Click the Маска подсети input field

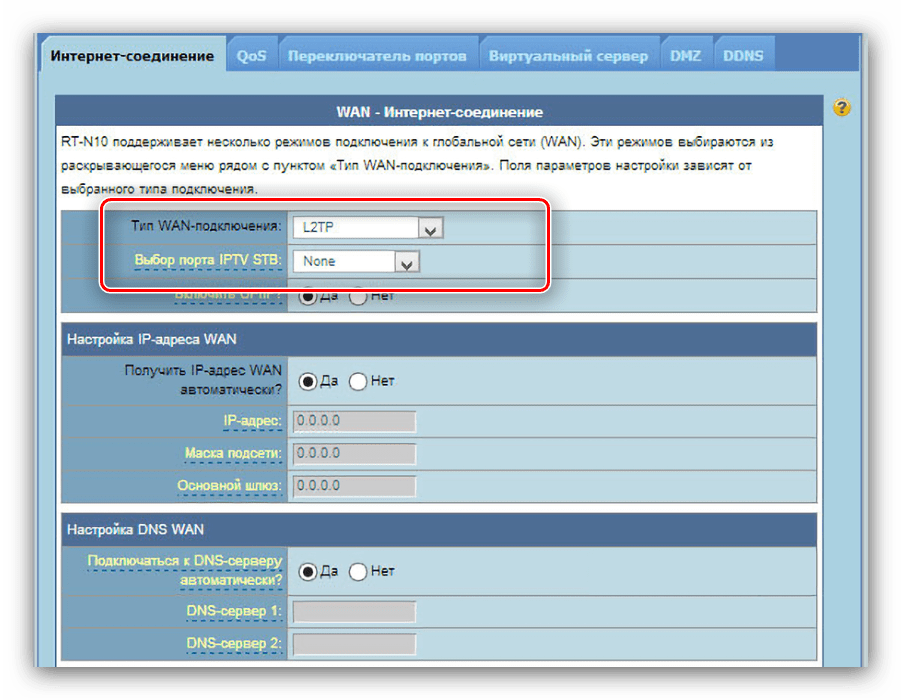[354, 453]
